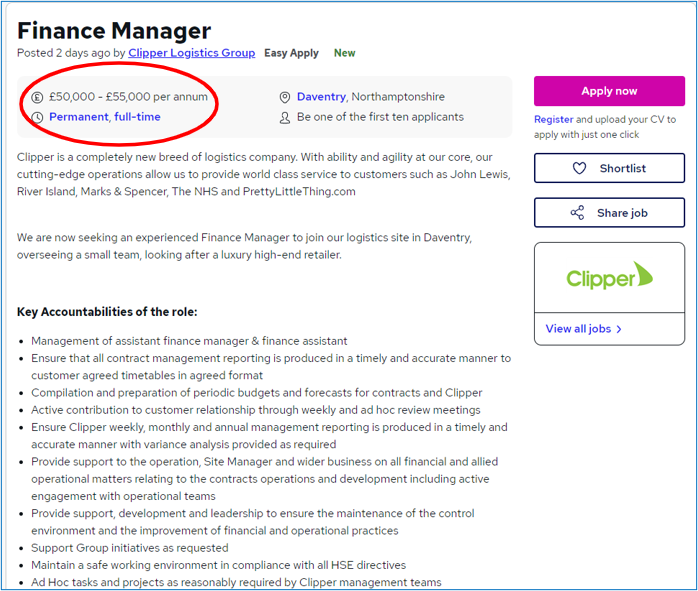Click the 'Key Accountabilities of the role:' heading
This screenshot has height=591, width=698.
point(107,312)
